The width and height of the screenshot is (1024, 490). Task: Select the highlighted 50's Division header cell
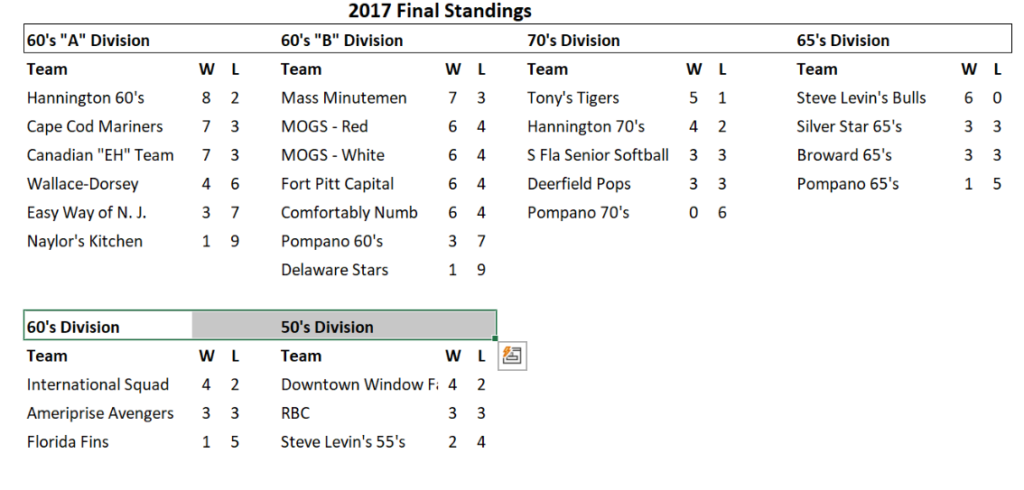pyautogui.click(x=328, y=327)
